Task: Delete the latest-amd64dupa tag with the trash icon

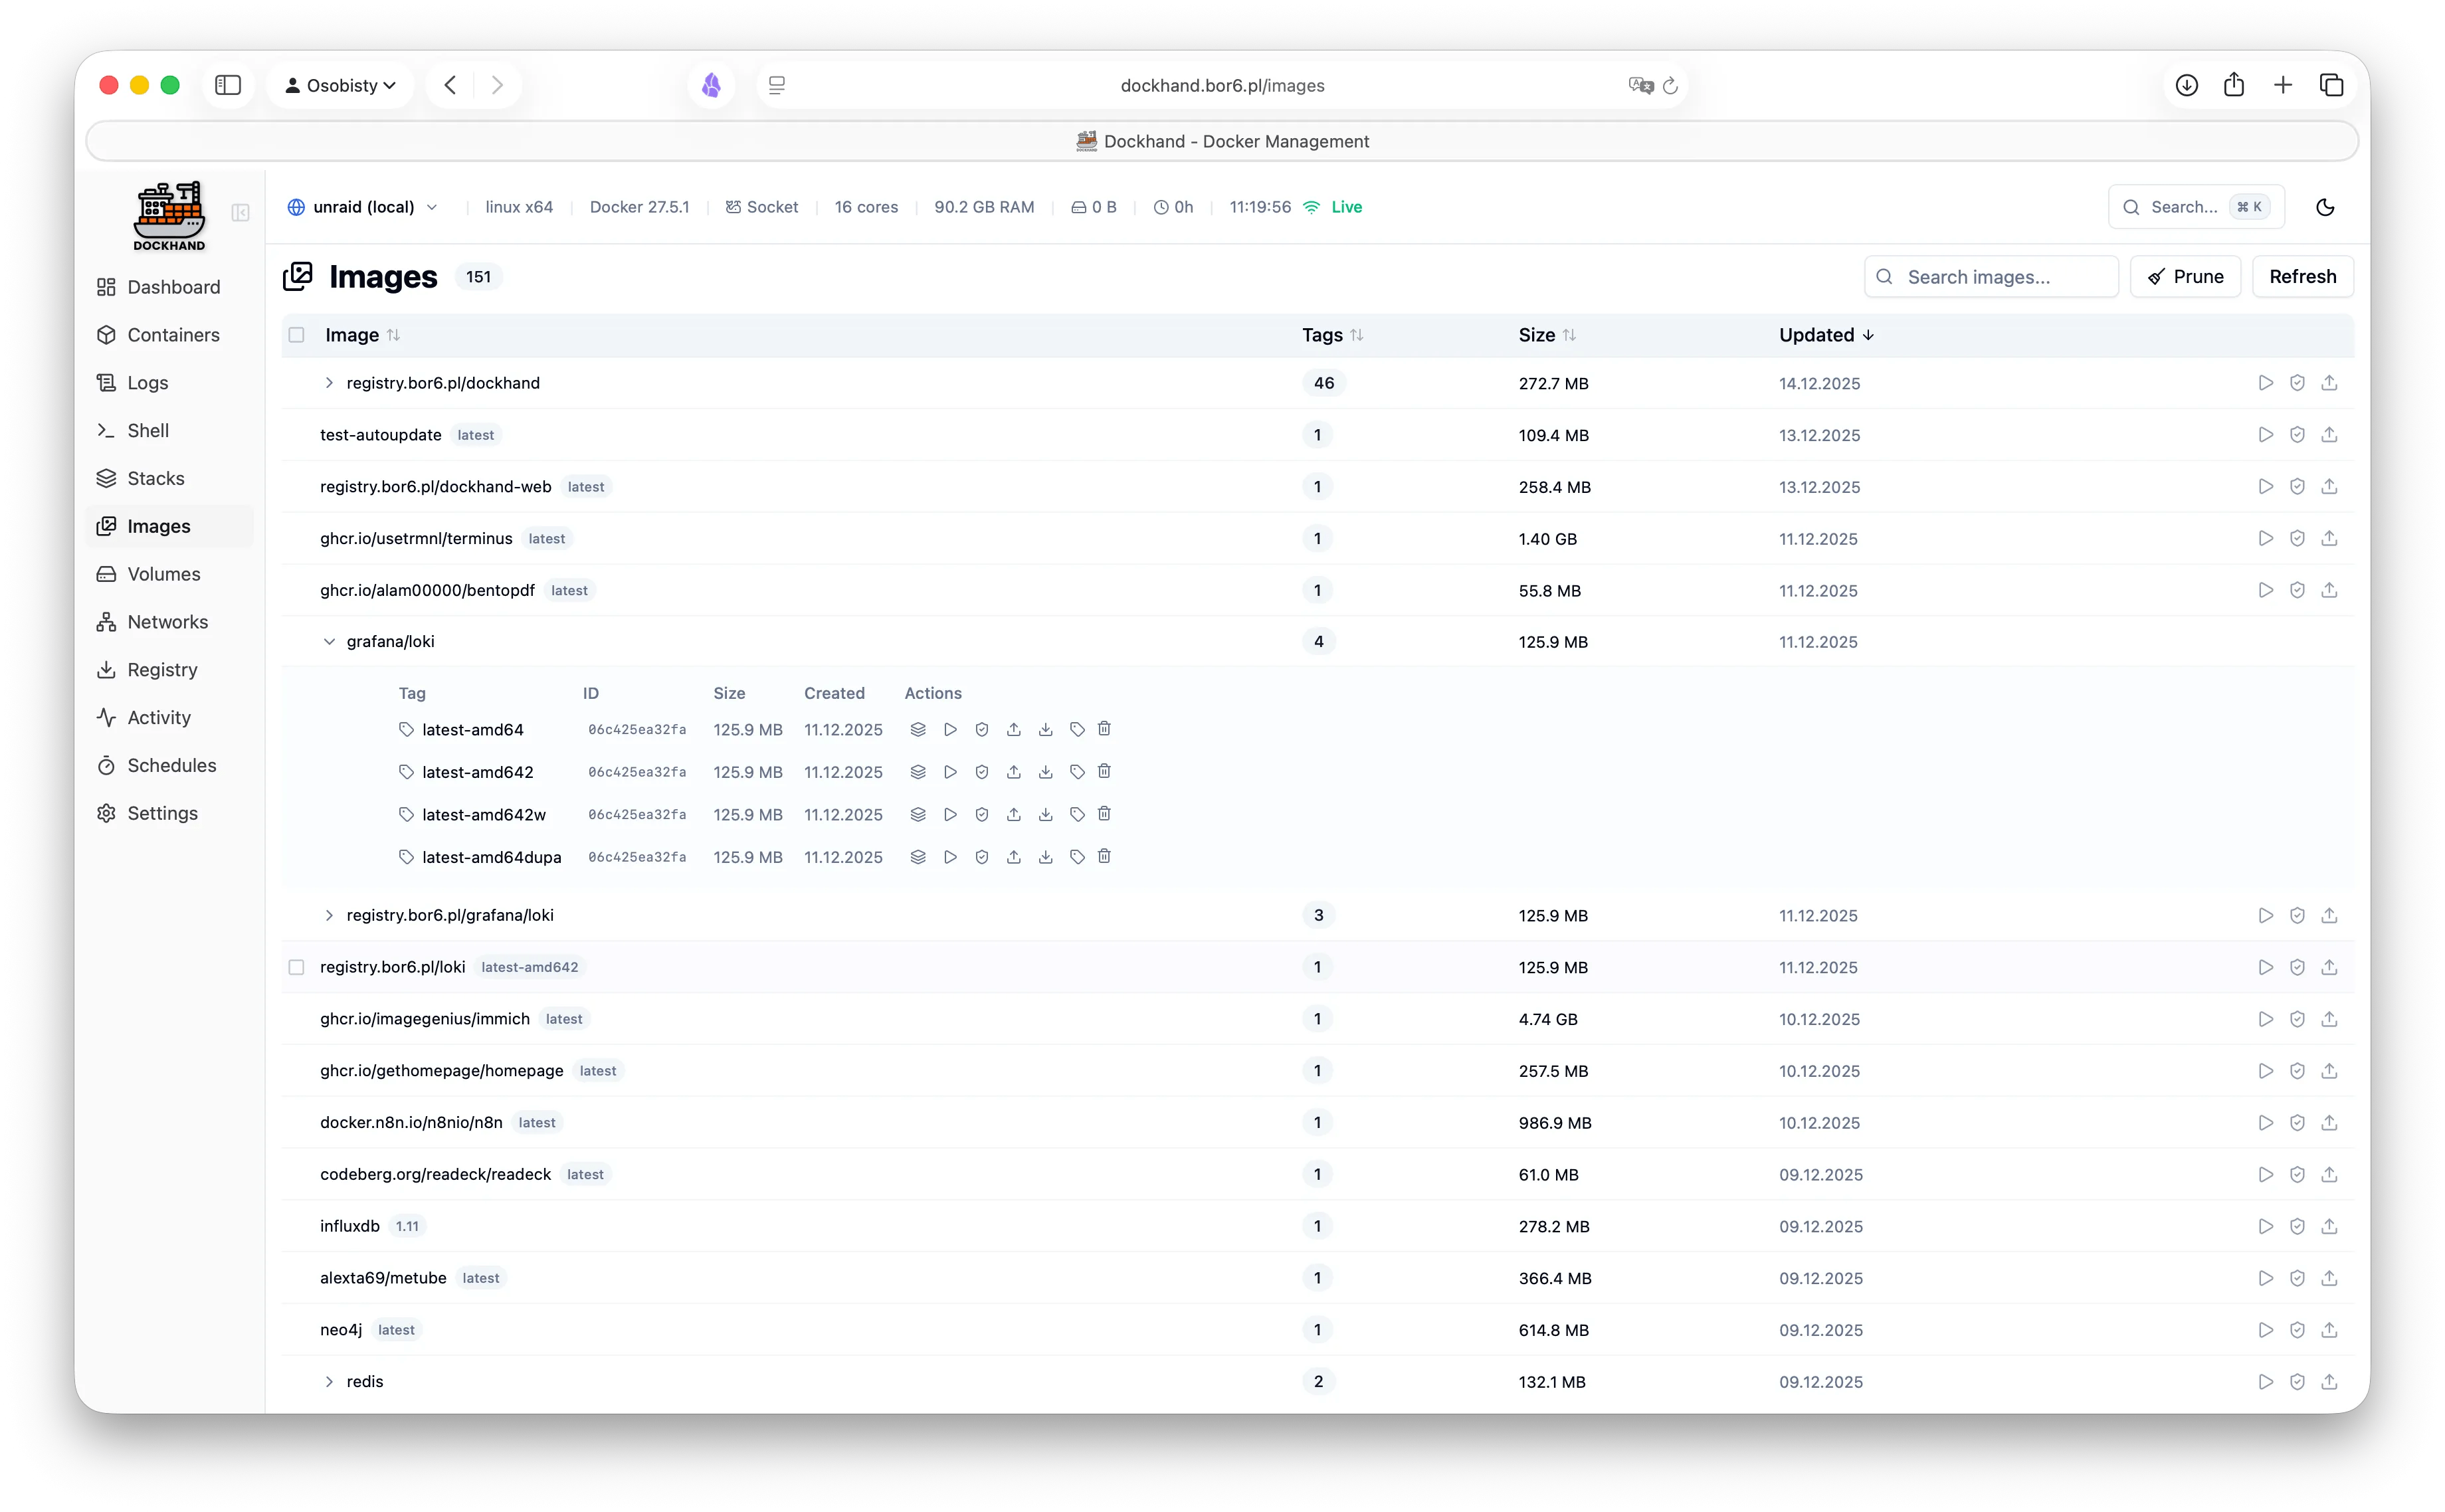Action: [x=1104, y=856]
